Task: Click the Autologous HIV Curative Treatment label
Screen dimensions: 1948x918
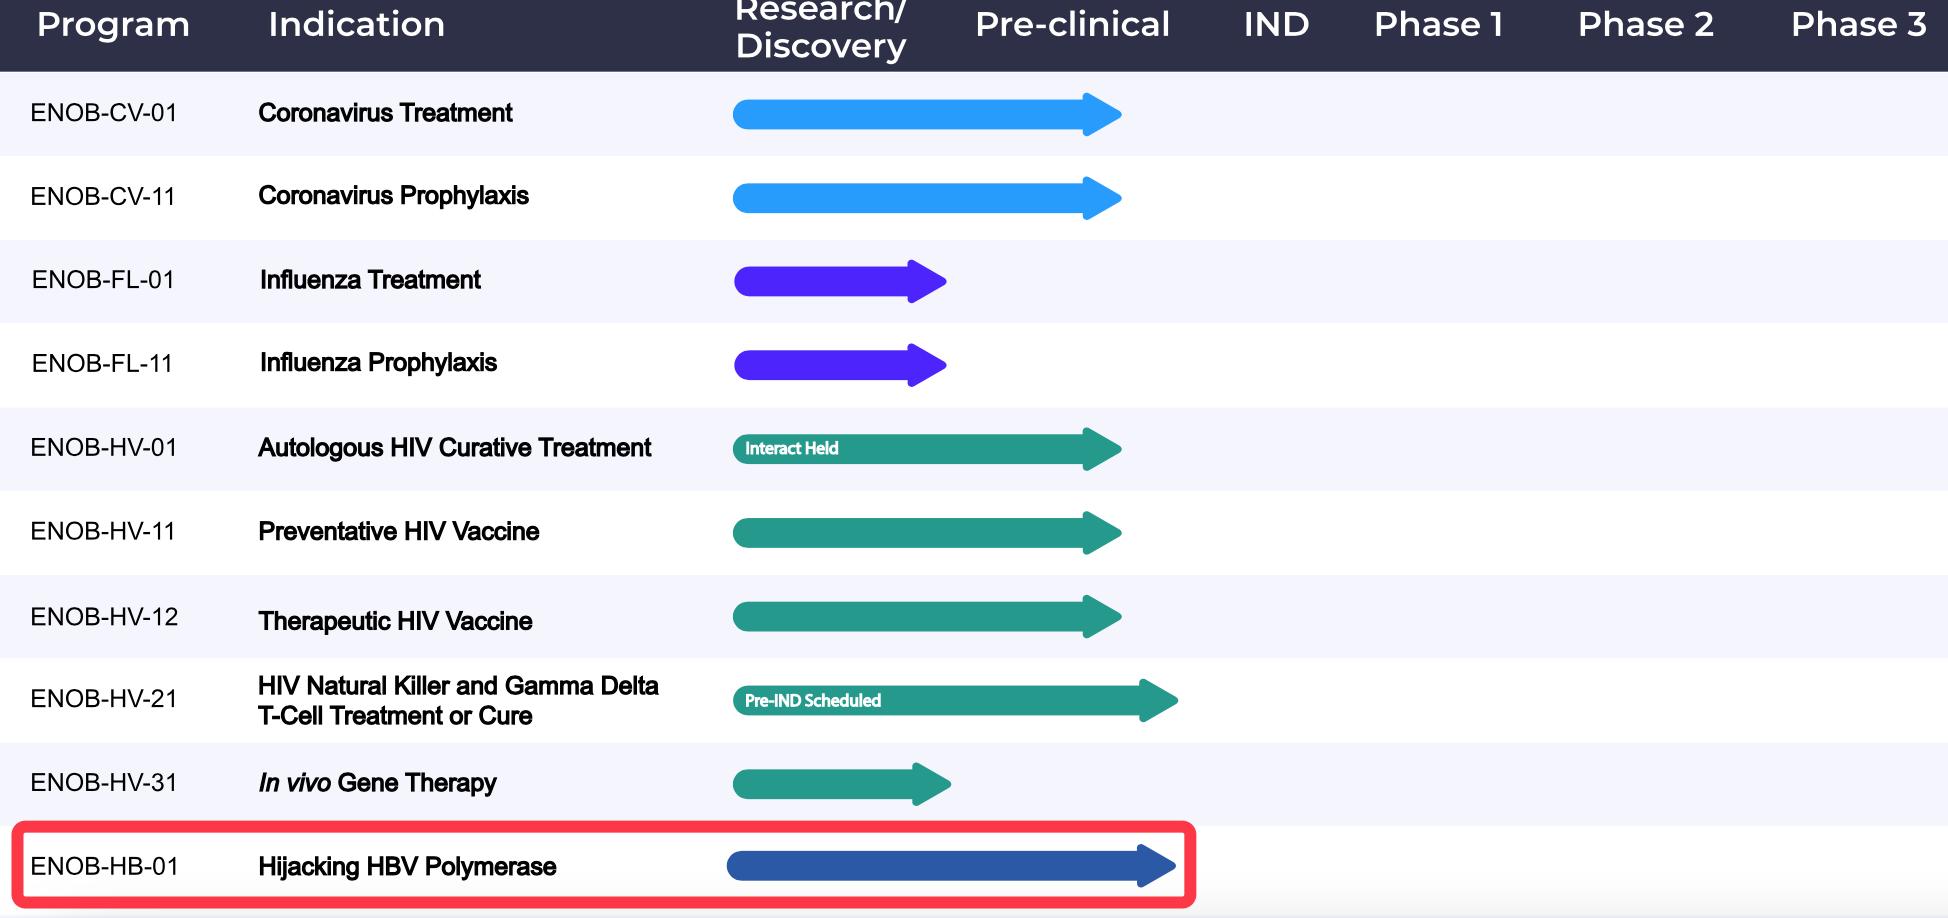Action: (x=455, y=448)
